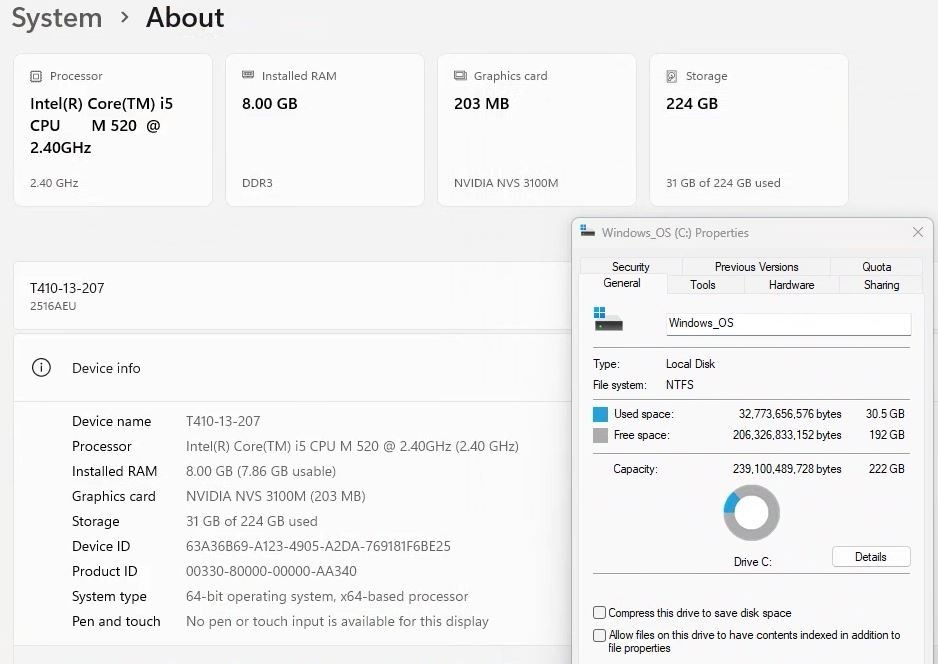938x664 pixels.
Task: Click the blue Used space color swatch
Action: coord(600,414)
